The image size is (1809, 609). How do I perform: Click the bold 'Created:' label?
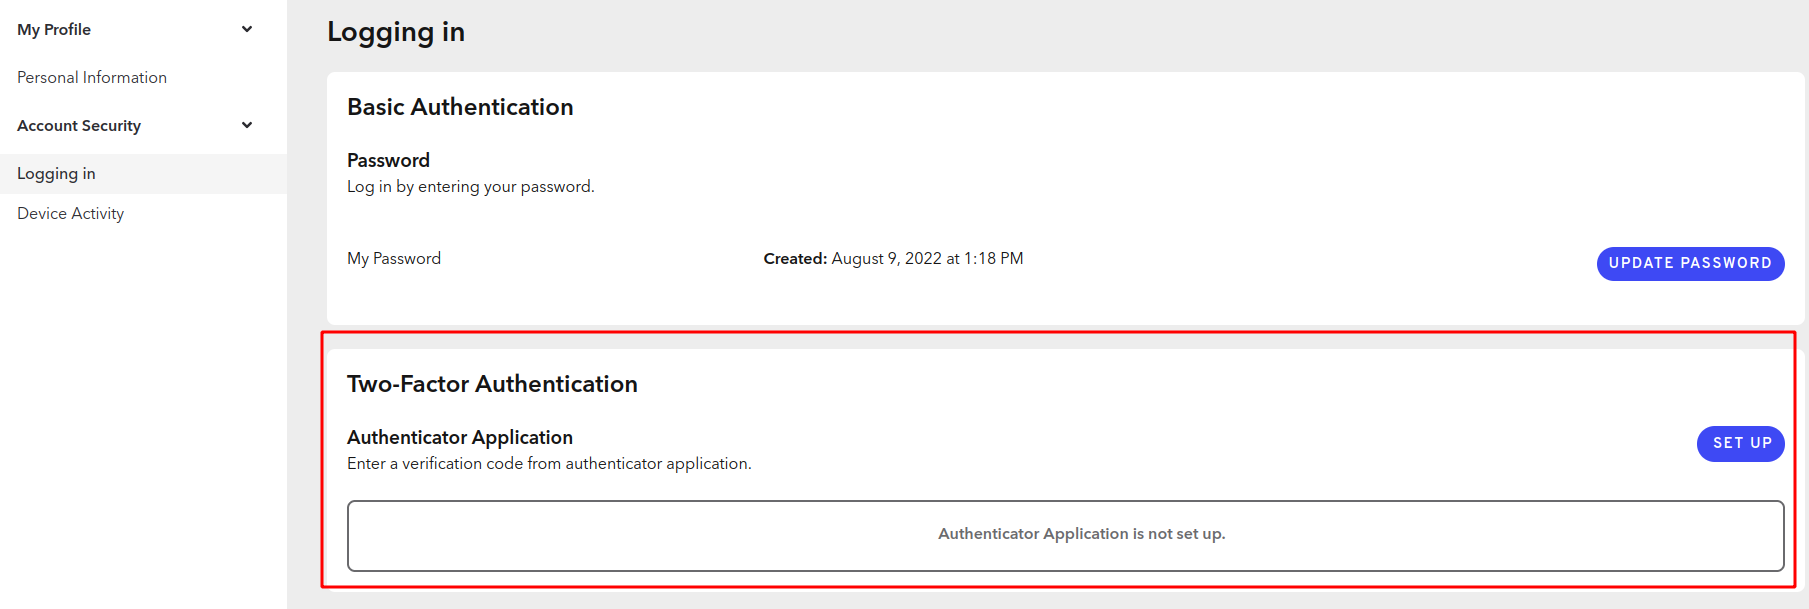click(795, 259)
